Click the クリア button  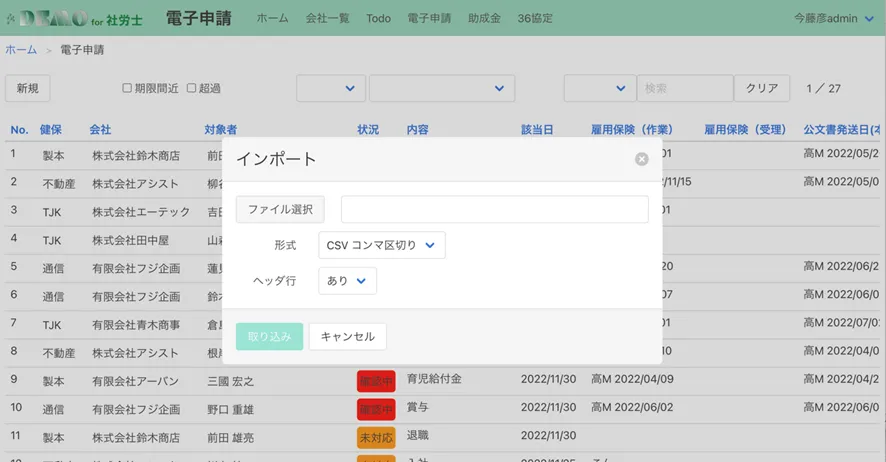coord(762,88)
